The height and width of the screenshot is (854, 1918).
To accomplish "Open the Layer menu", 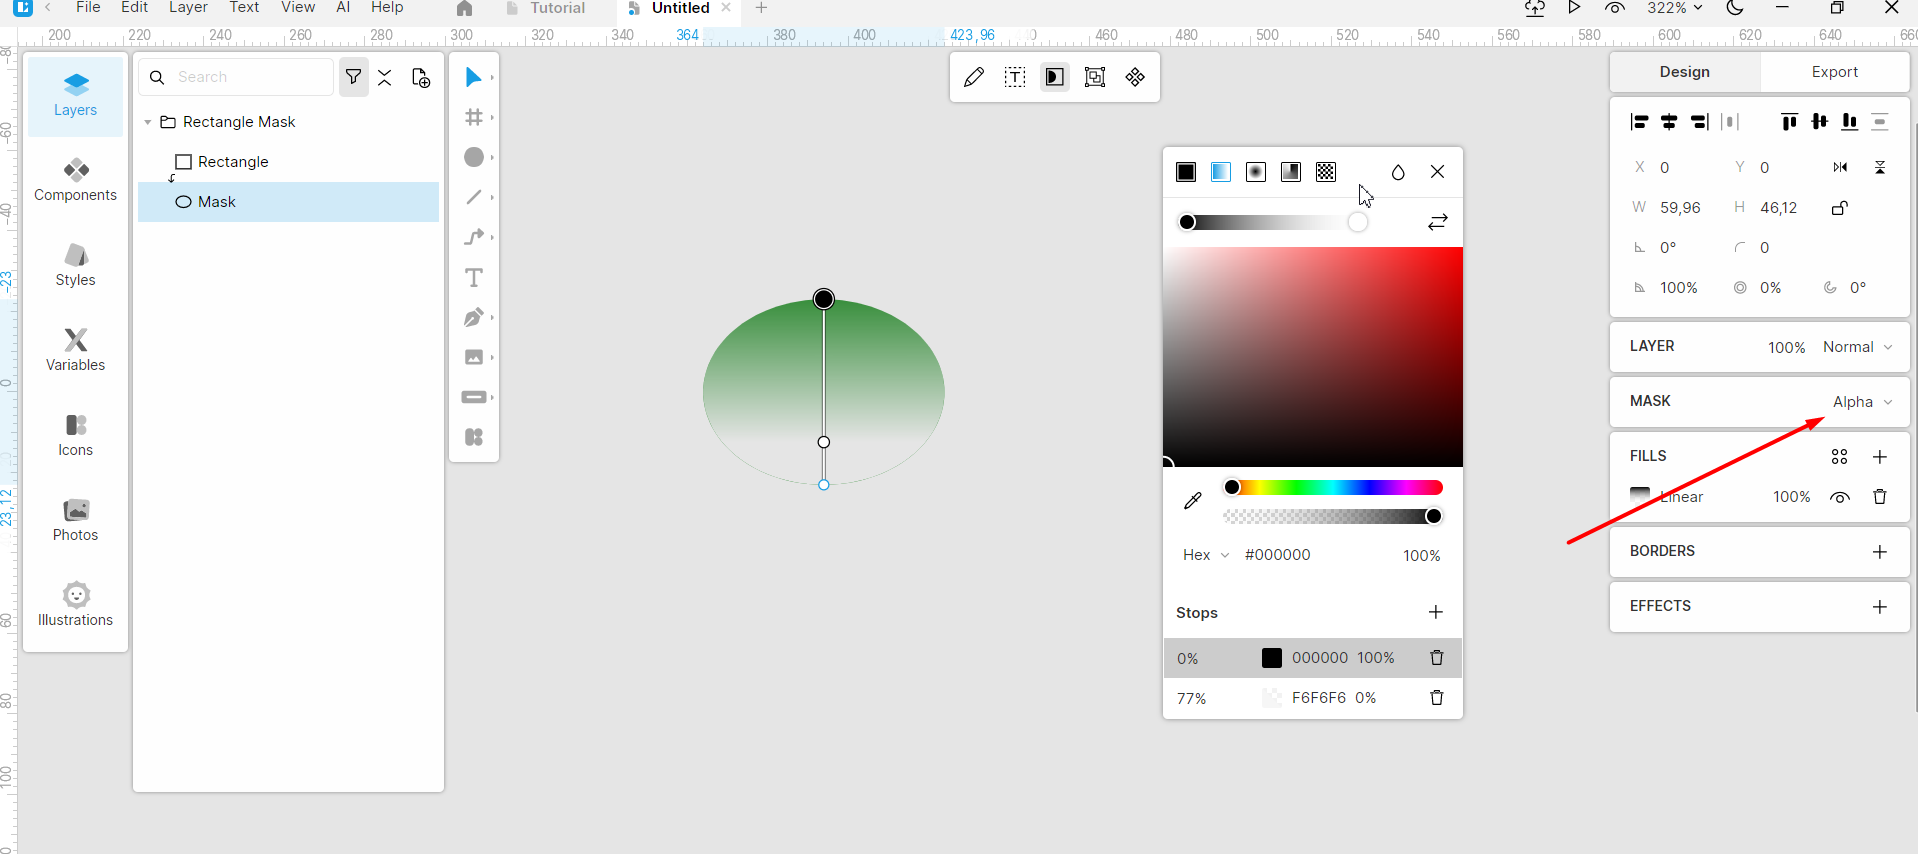I will [188, 8].
